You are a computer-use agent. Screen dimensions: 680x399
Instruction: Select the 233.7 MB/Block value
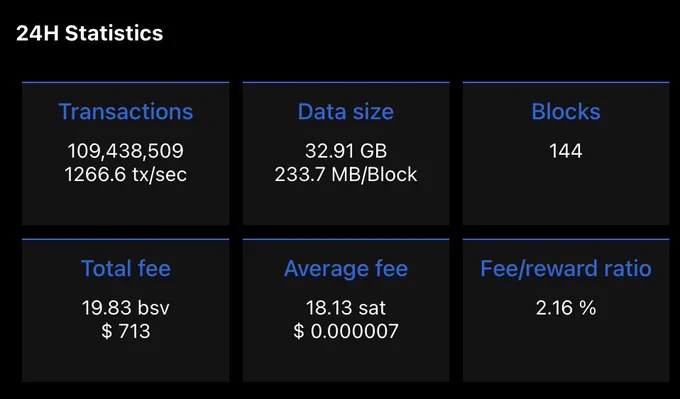346,174
